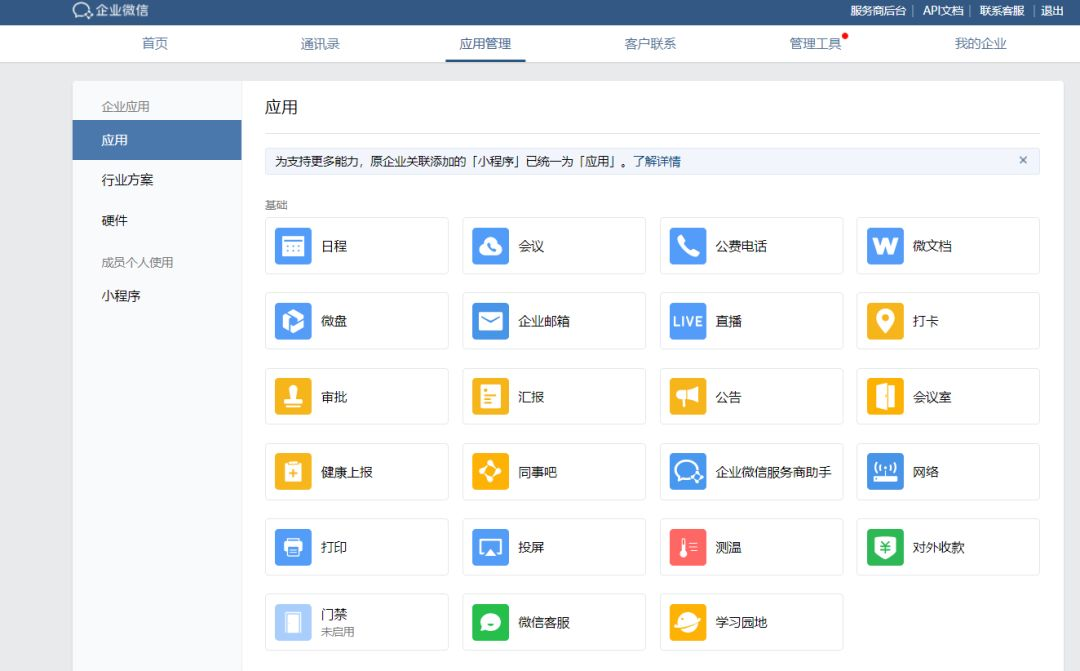Viewport: 1080px width, 671px height.
Task: Open the 日程 calendar app icon
Action: click(293, 246)
